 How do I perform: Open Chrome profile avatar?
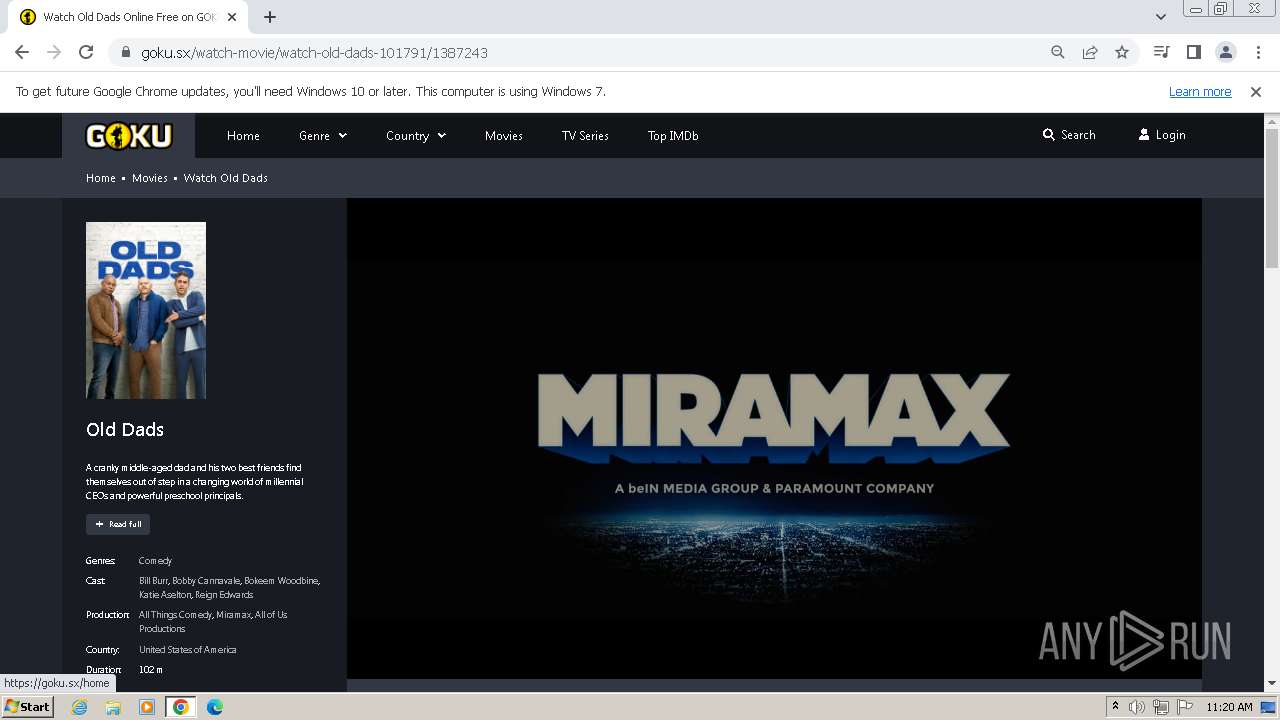(x=1225, y=52)
